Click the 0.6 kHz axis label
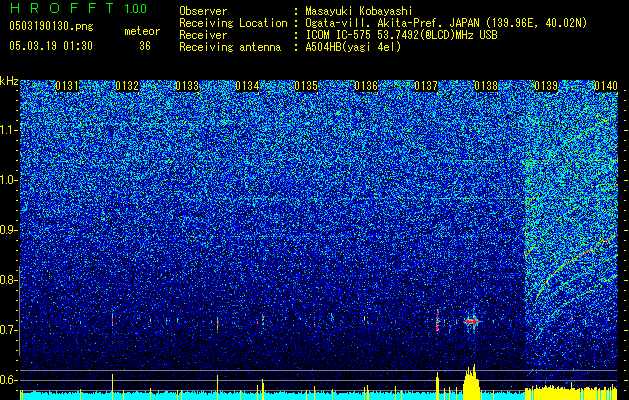This screenshot has width=629, height=400. (9, 380)
